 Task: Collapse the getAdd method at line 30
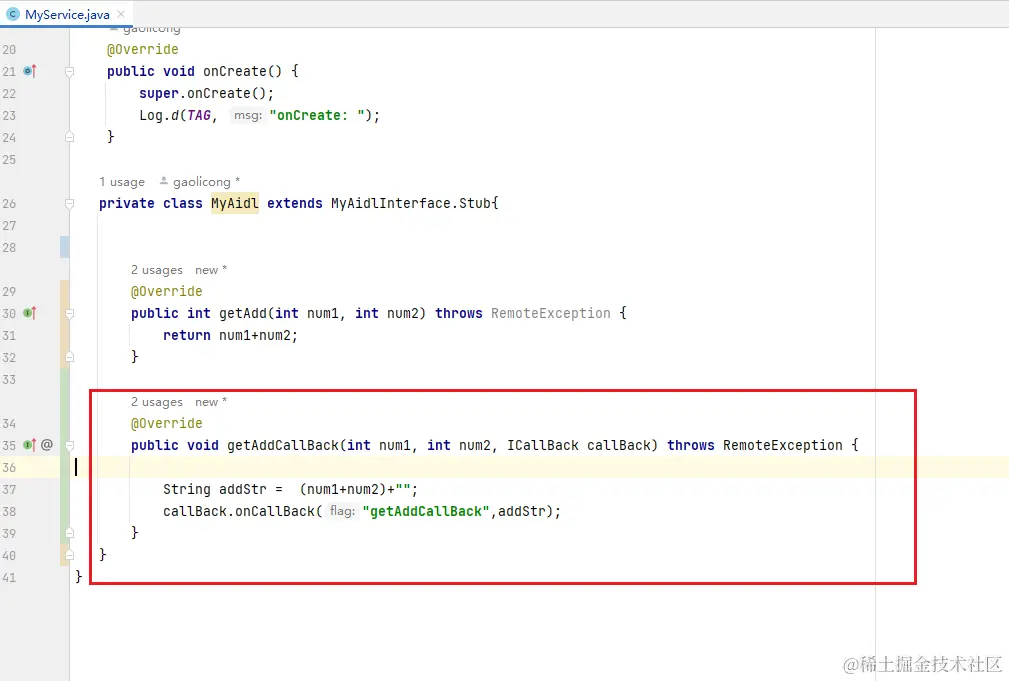69,313
